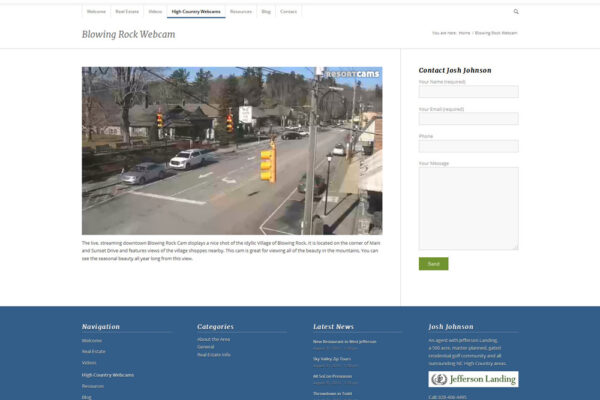Image resolution: width=600 pixels, height=400 pixels.
Task: Follow the Home breadcrumb link
Action: (x=464, y=33)
